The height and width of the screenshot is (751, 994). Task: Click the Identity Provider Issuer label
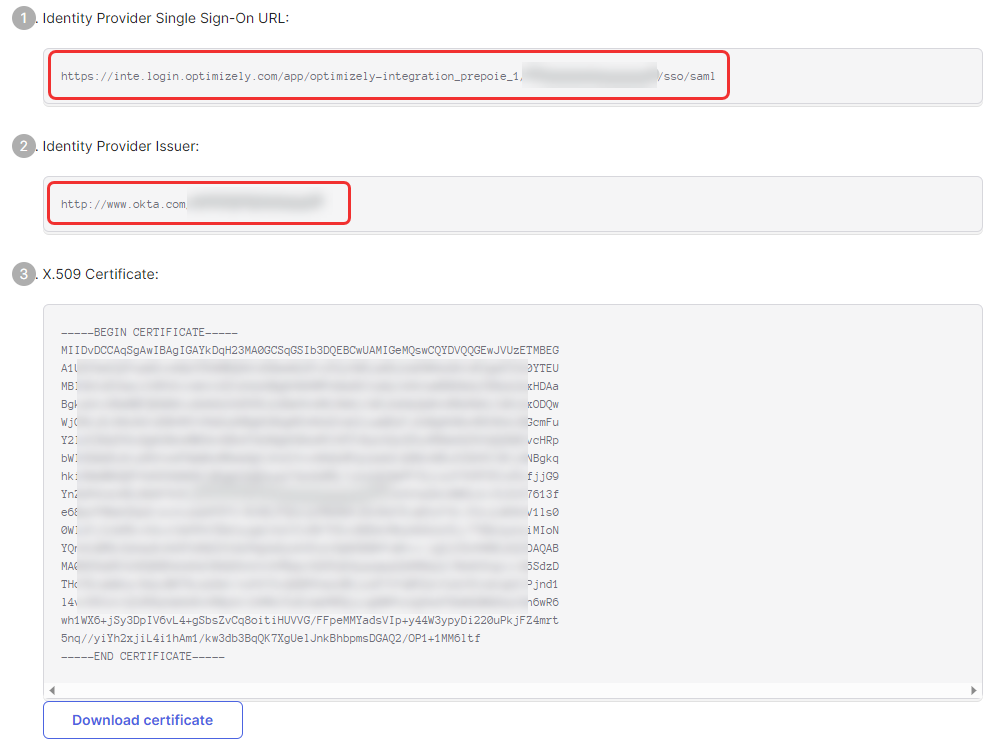120,146
